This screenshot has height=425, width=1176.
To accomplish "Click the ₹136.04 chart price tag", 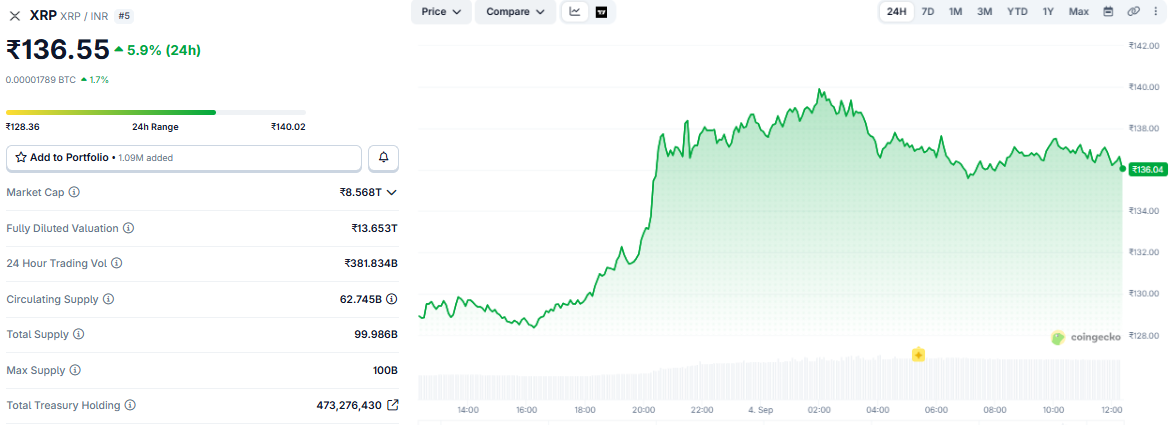I will point(1148,169).
